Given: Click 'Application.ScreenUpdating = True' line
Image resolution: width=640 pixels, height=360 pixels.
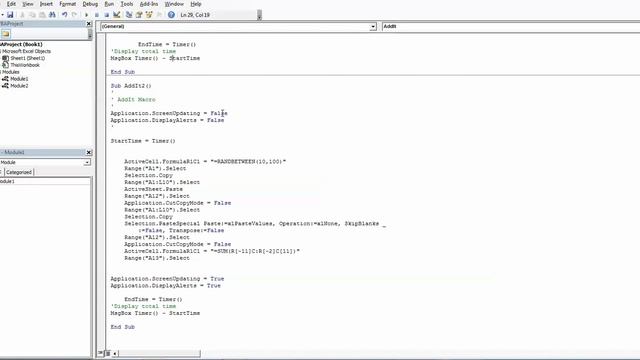Looking at the screenshot, I should 167,279.
